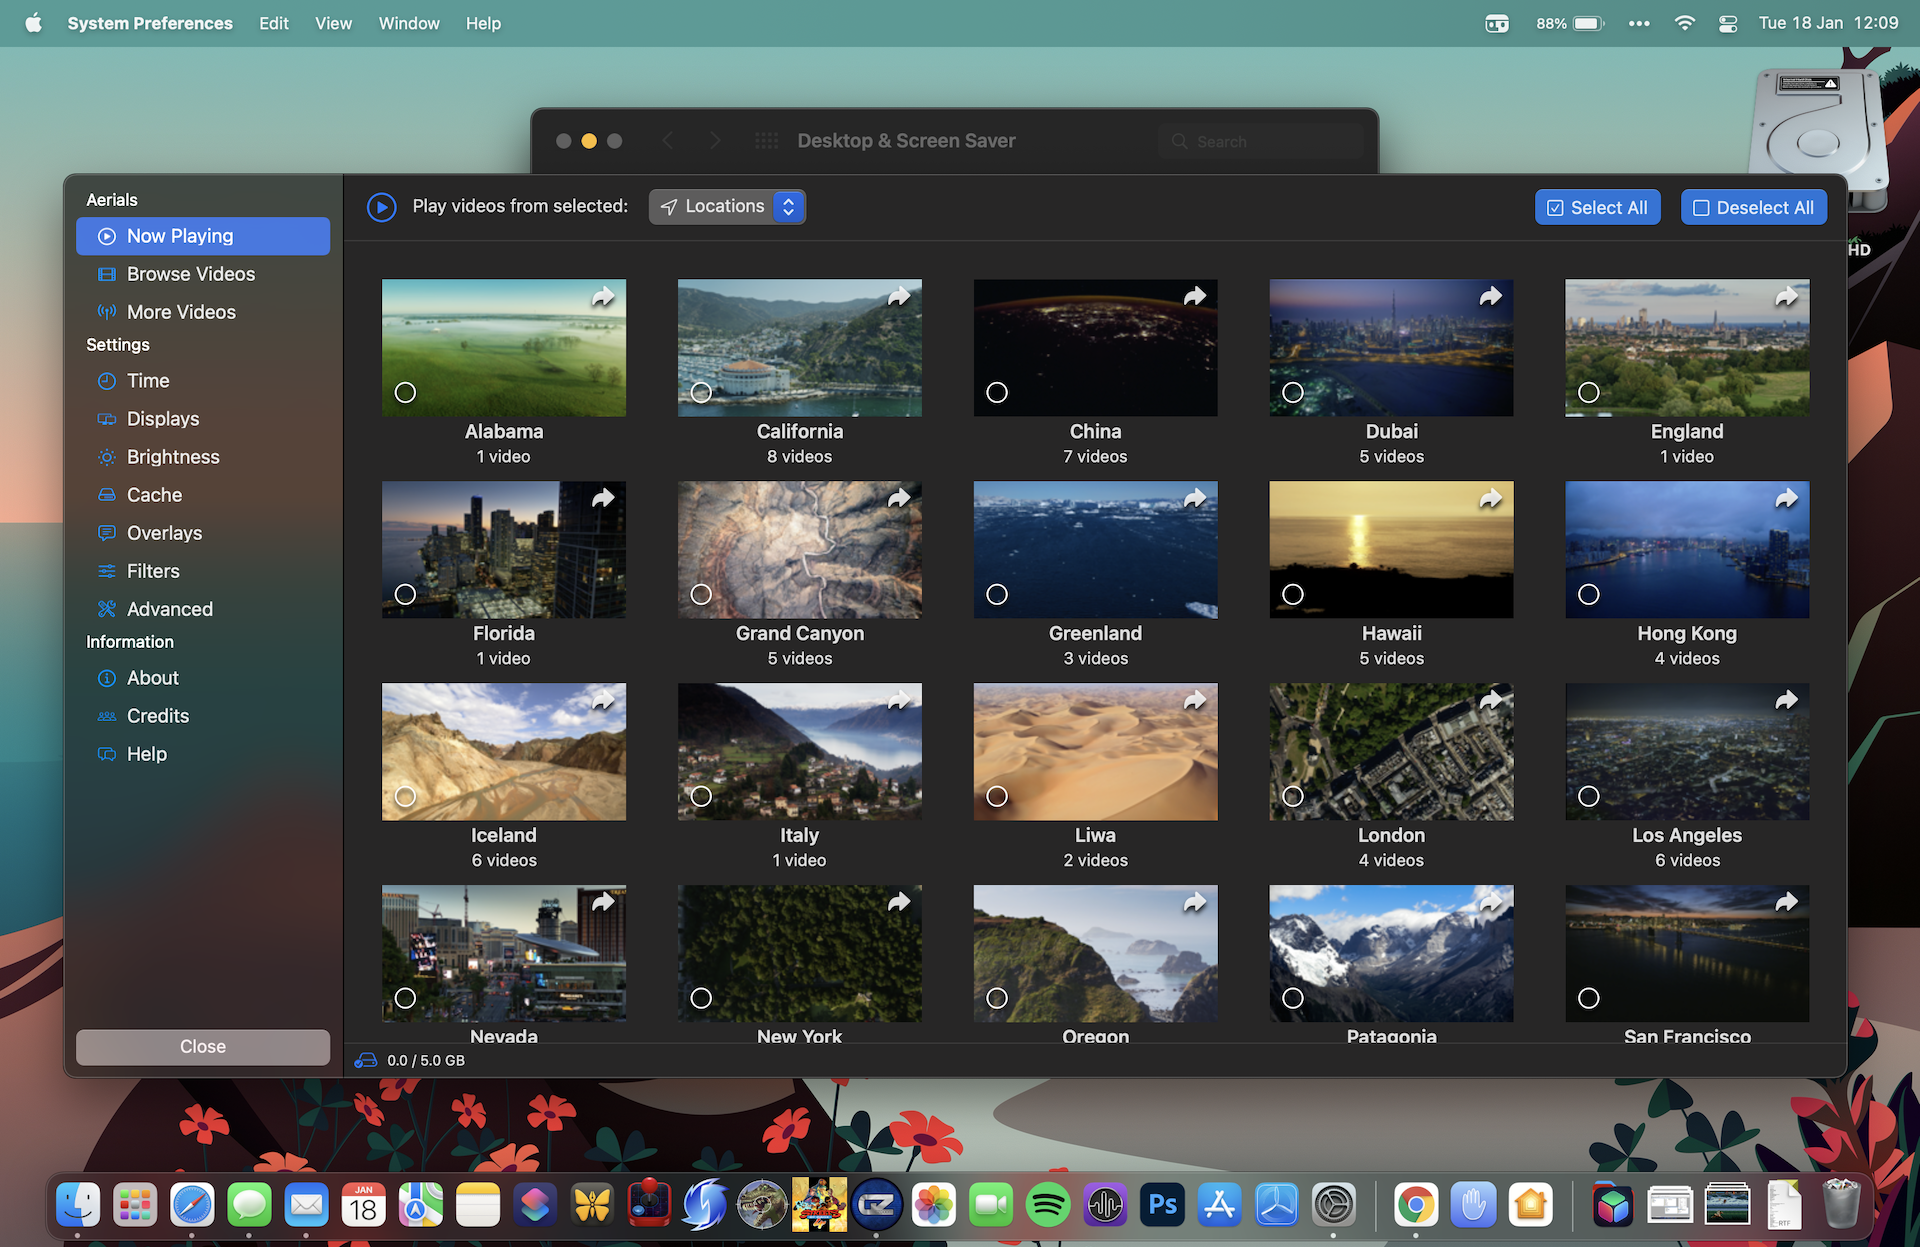The width and height of the screenshot is (1920, 1247).
Task: Click the California thumbnail
Action: click(x=799, y=347)
